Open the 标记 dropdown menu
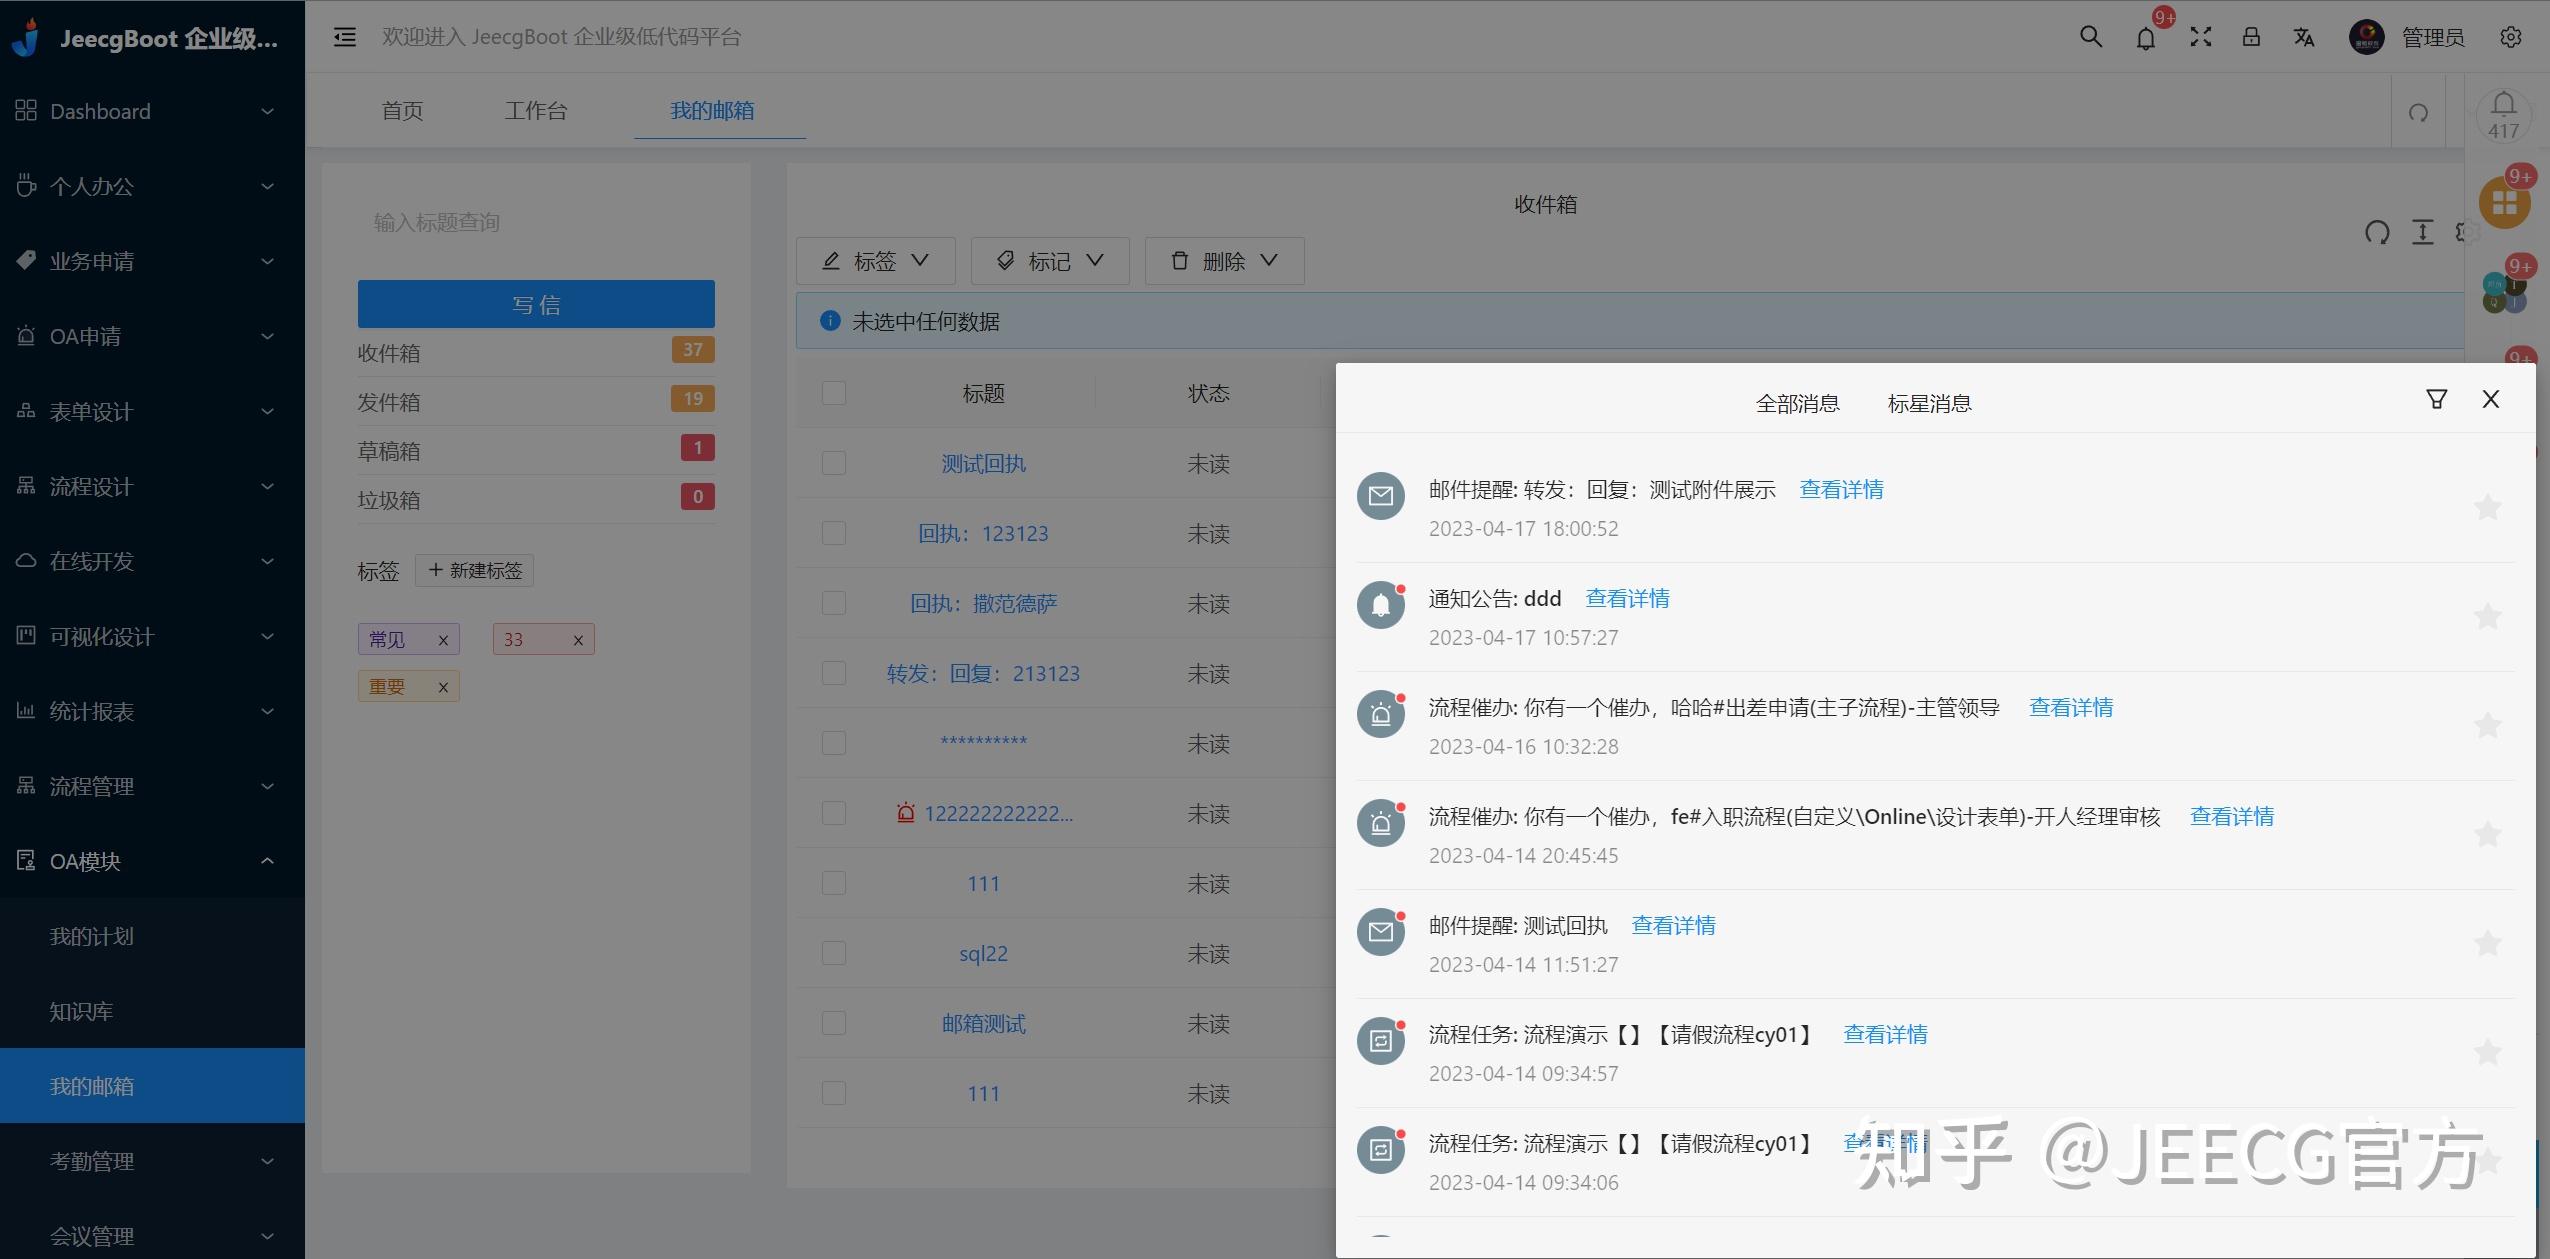Image resolution: width=2550 pixels, height=1259 pixels. coord(1048,260)
